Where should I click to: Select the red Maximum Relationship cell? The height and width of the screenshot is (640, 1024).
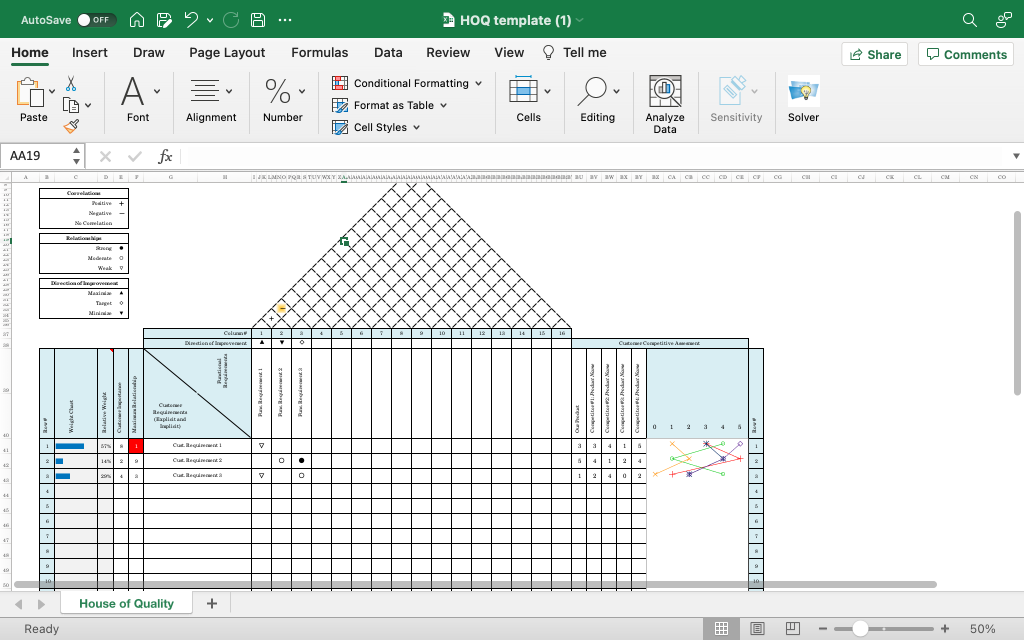[136, 446]
